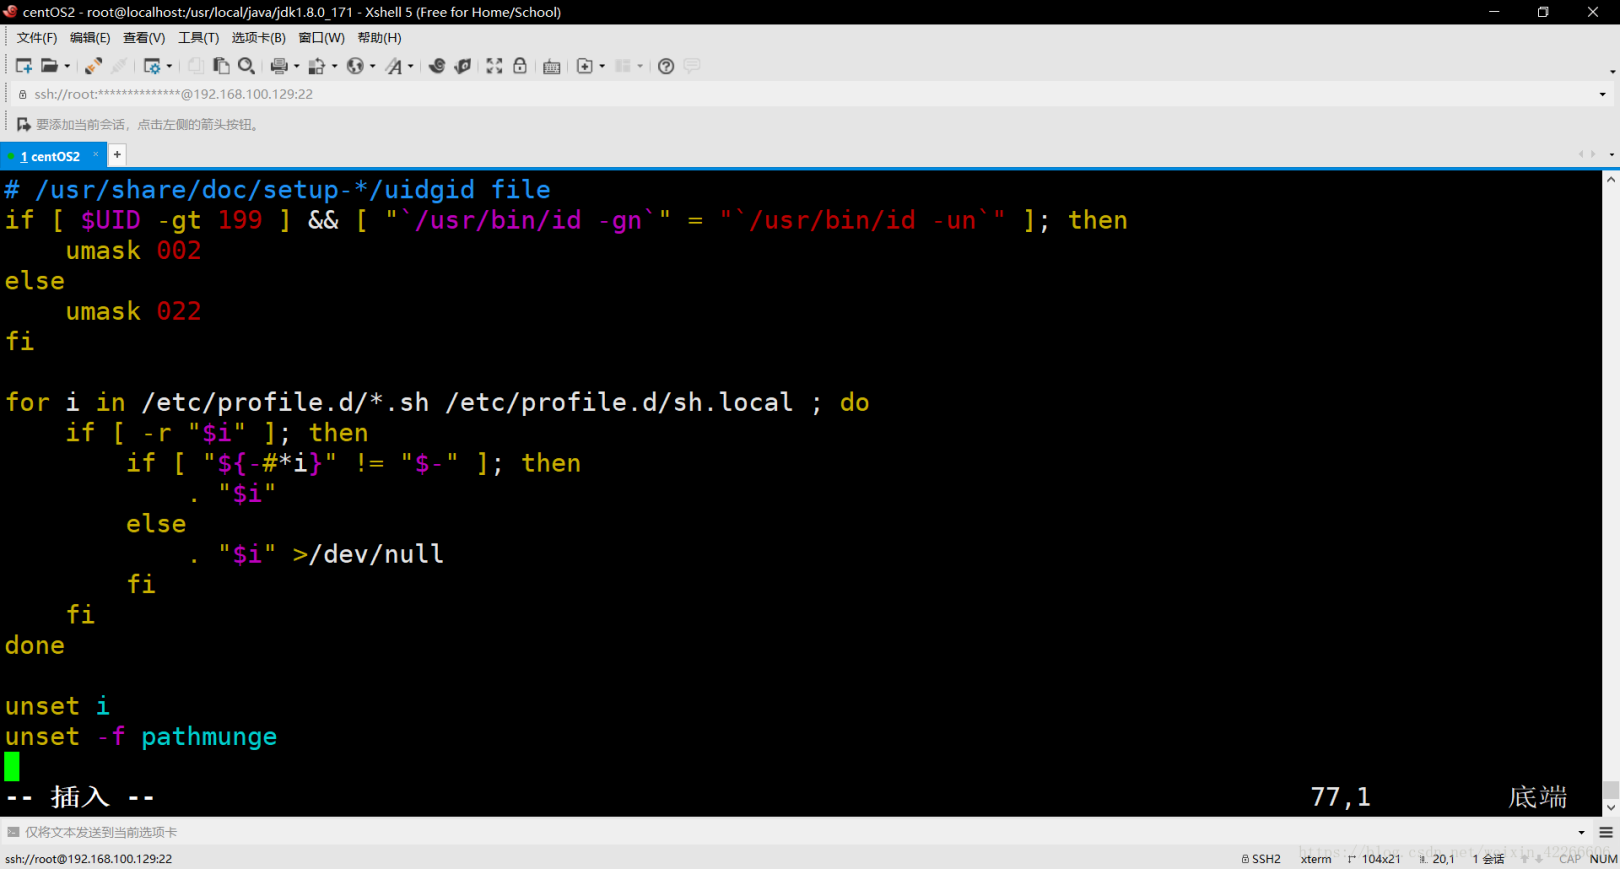Click the 1 会话 session count status
Viewport: 1620px width, 869px height.
(1488, 859)
